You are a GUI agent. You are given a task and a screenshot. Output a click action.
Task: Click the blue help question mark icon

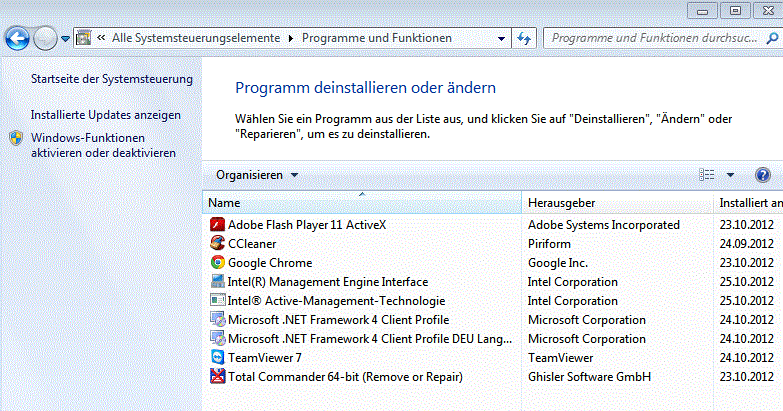pyautogui.click(x=763, y=175)
